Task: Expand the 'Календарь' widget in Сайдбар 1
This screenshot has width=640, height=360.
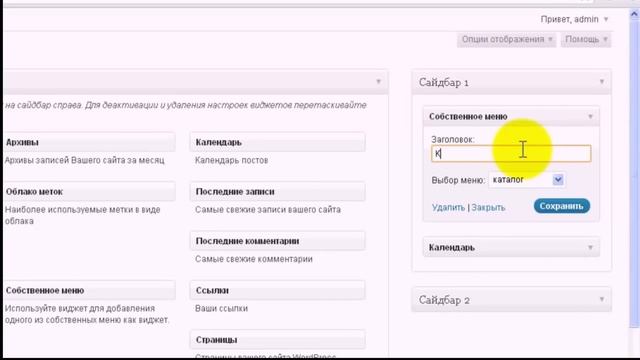Action: [590, 247]
